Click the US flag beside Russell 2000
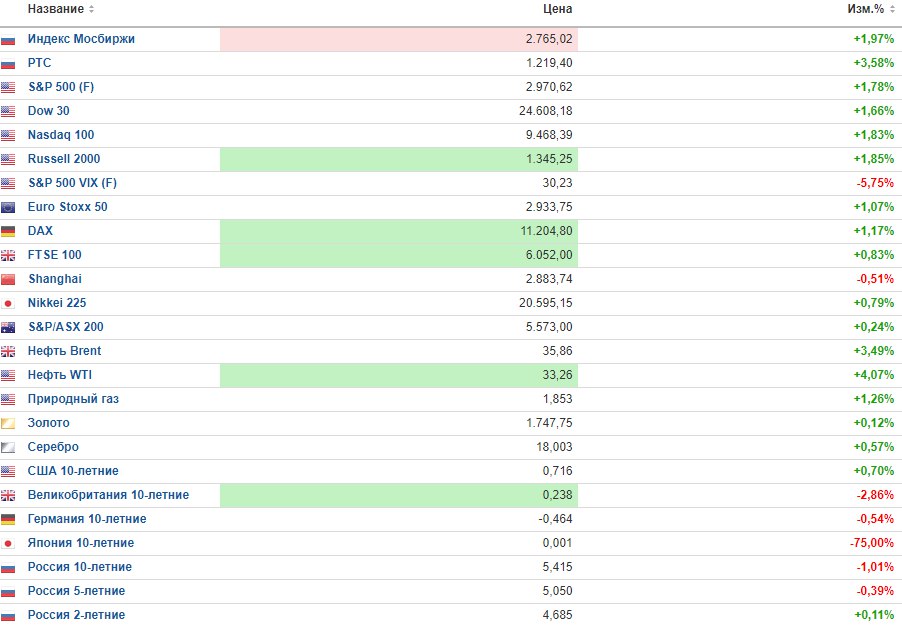 tap(8, 159)
